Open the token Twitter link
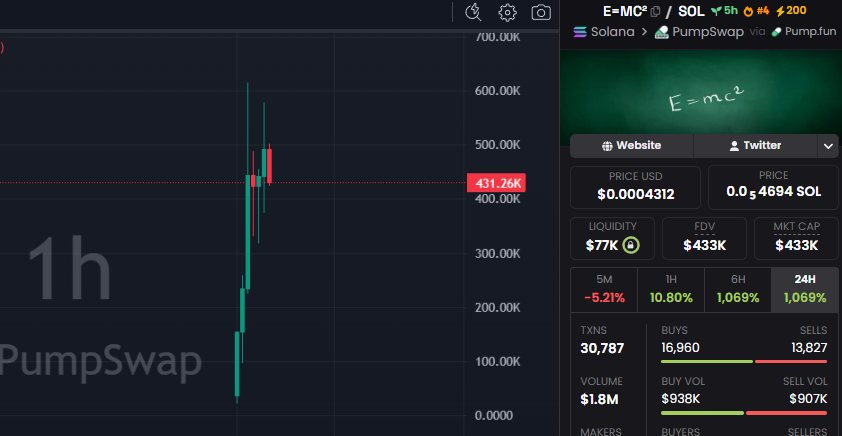Viewport: 842px width, 436px height. (755, 146)
